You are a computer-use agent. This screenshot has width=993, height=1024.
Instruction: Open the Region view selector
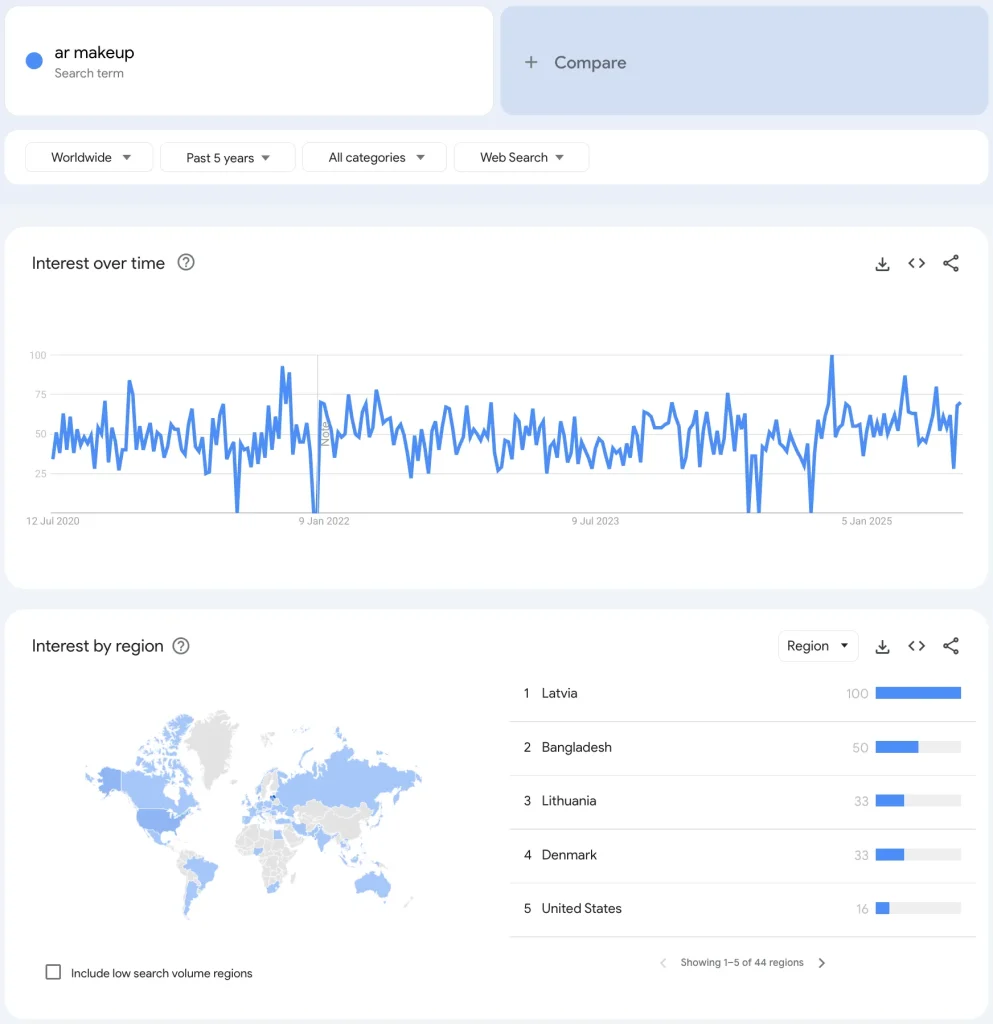pyautogui.click(x=818, y=646)
